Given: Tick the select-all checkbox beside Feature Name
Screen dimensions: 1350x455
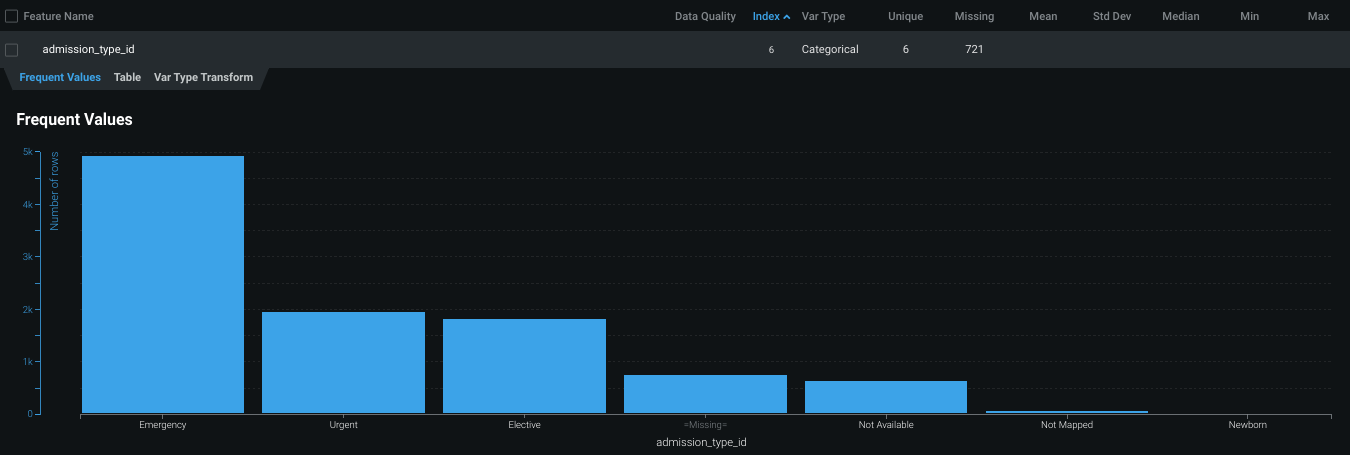Looking at the screenshot, I should pos(12,16).
